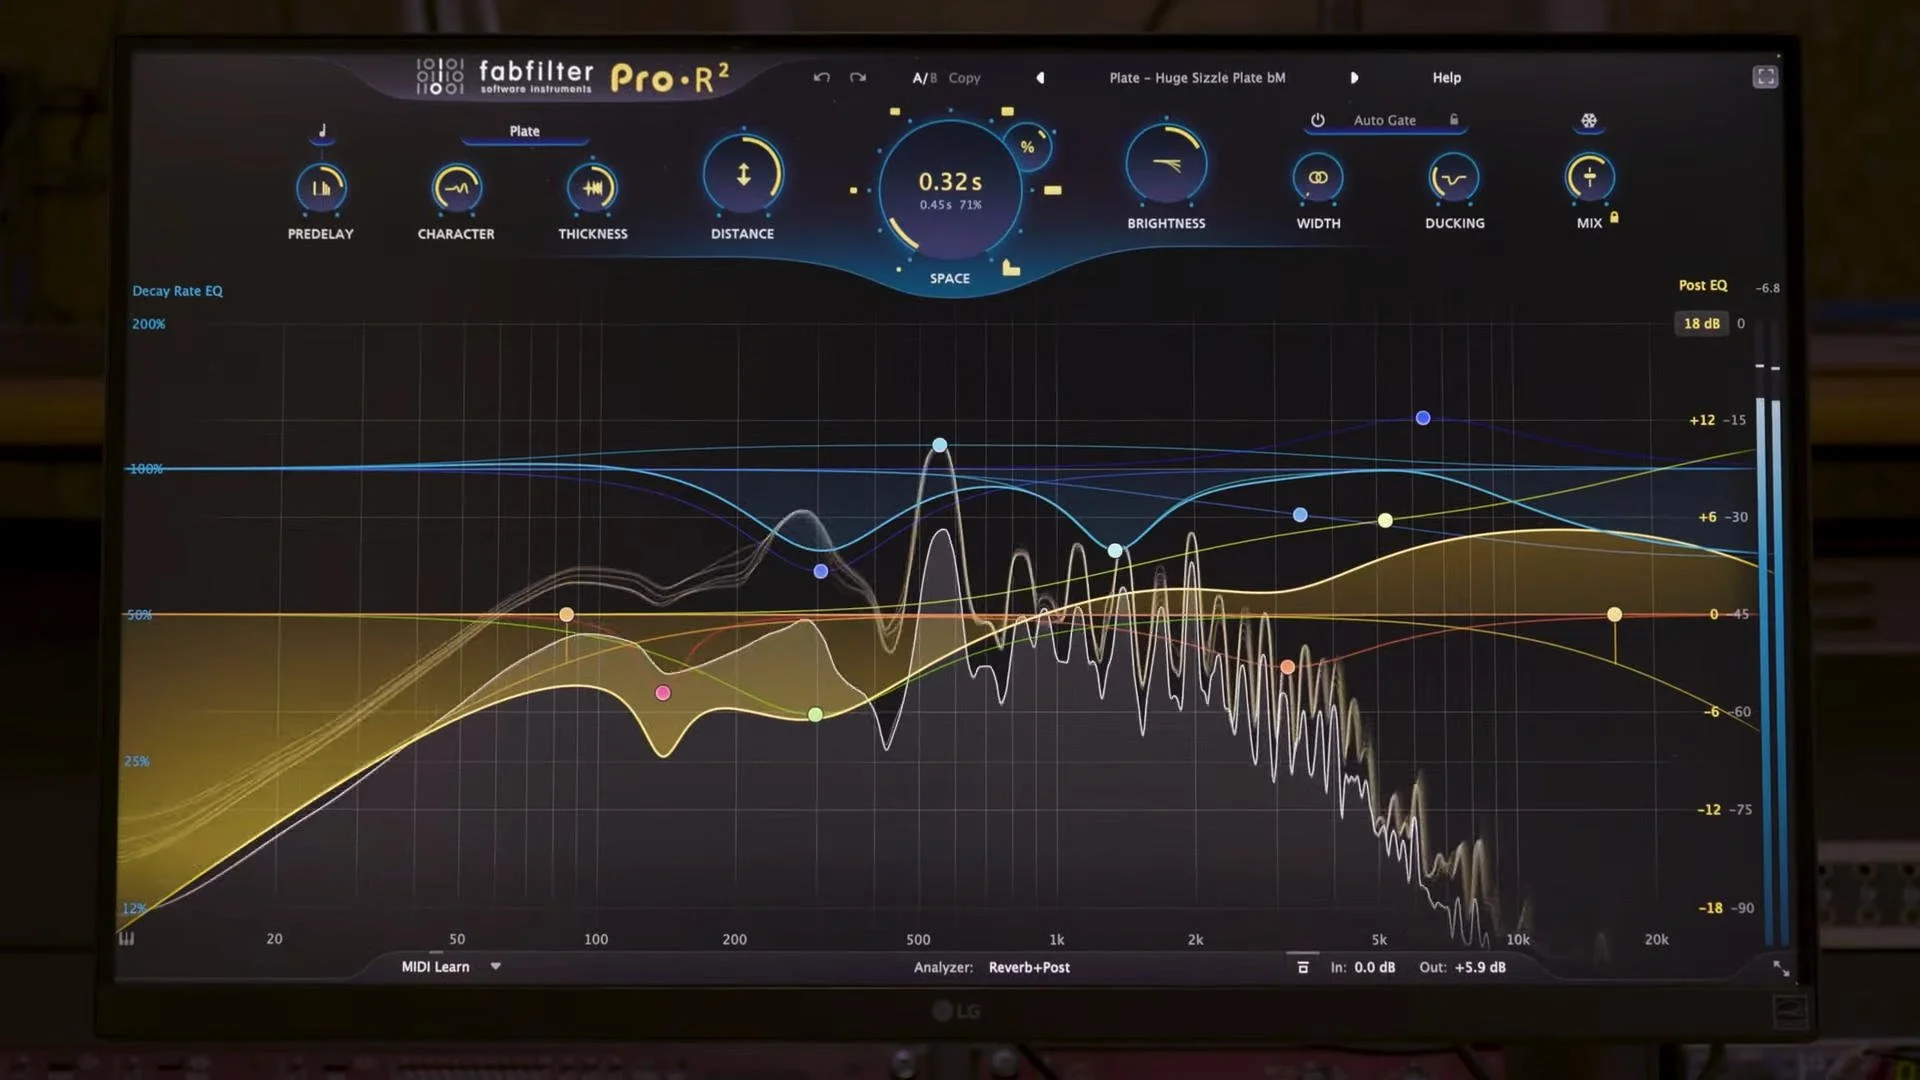Toggle the Auto Gate lock icon
Image resolution: width=1920 pixels, height=1080 pixels.
[1454, 120]
